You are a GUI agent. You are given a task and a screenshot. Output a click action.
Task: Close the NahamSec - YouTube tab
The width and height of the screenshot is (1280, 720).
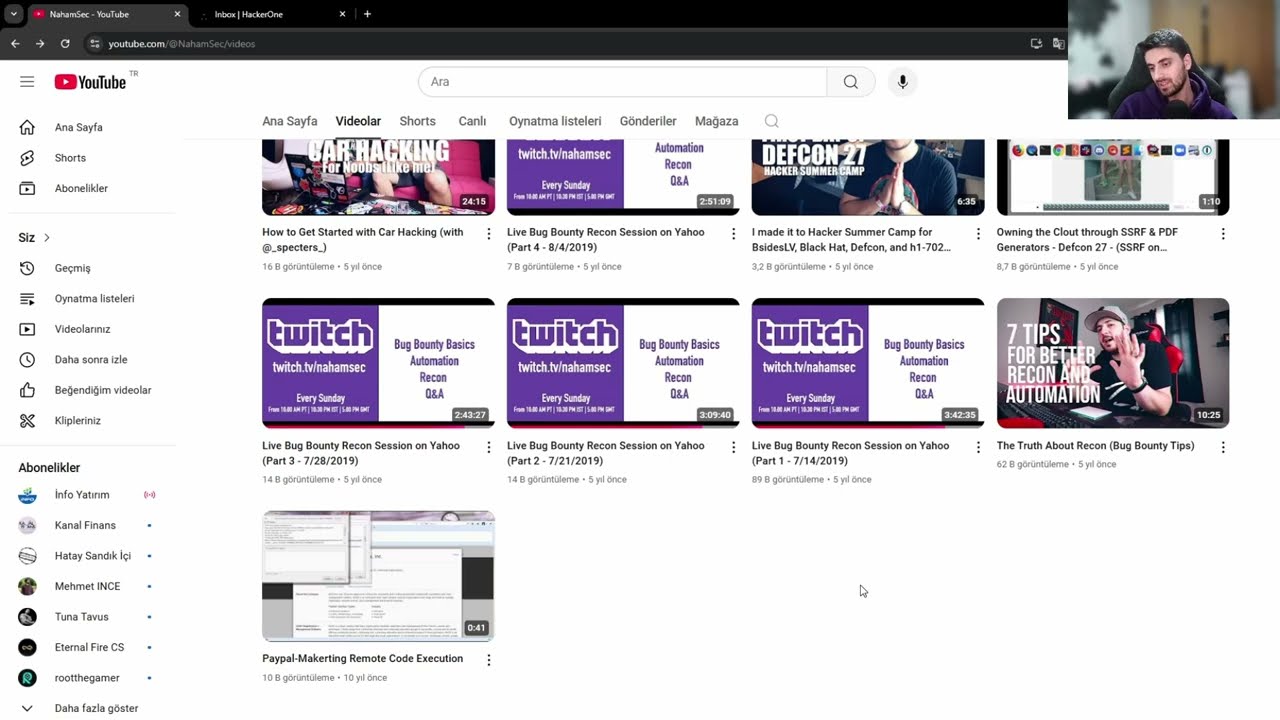coord(178,14)
